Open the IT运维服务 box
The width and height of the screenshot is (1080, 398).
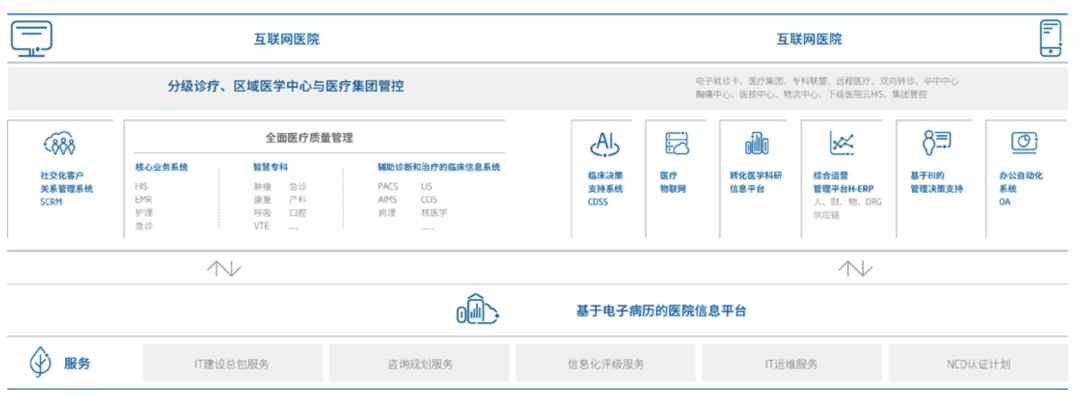792,363
